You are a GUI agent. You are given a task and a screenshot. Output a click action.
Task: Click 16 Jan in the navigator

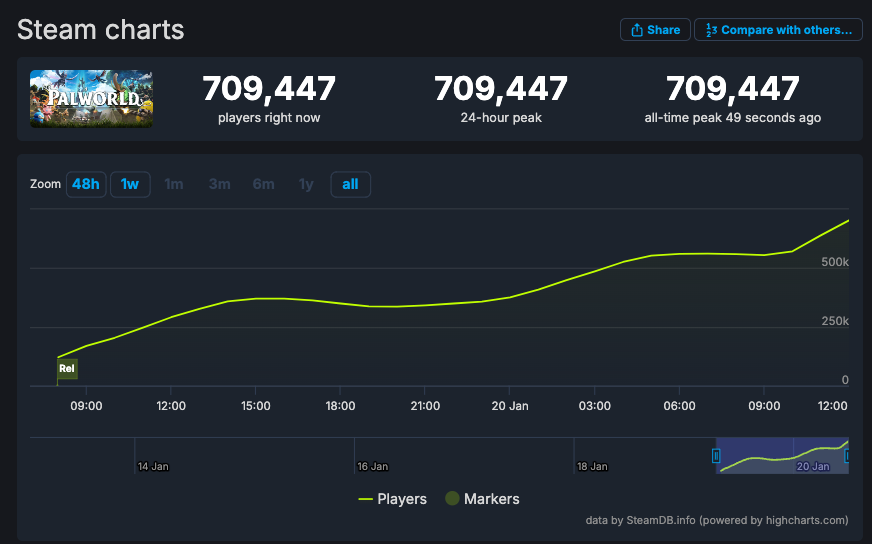click(373, 467)
